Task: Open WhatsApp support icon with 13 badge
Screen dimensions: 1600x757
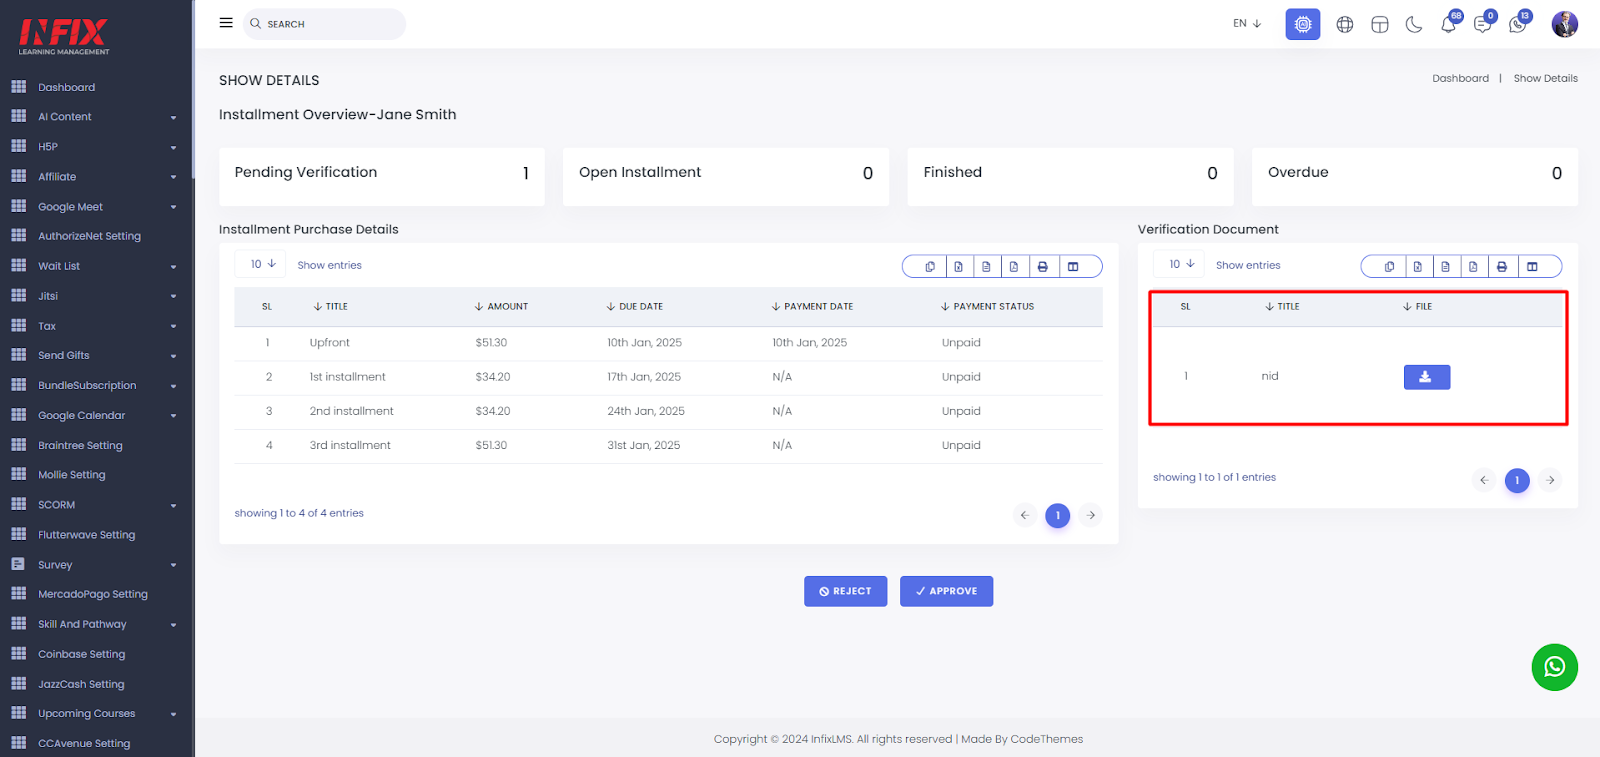Action: point(1518,23)
